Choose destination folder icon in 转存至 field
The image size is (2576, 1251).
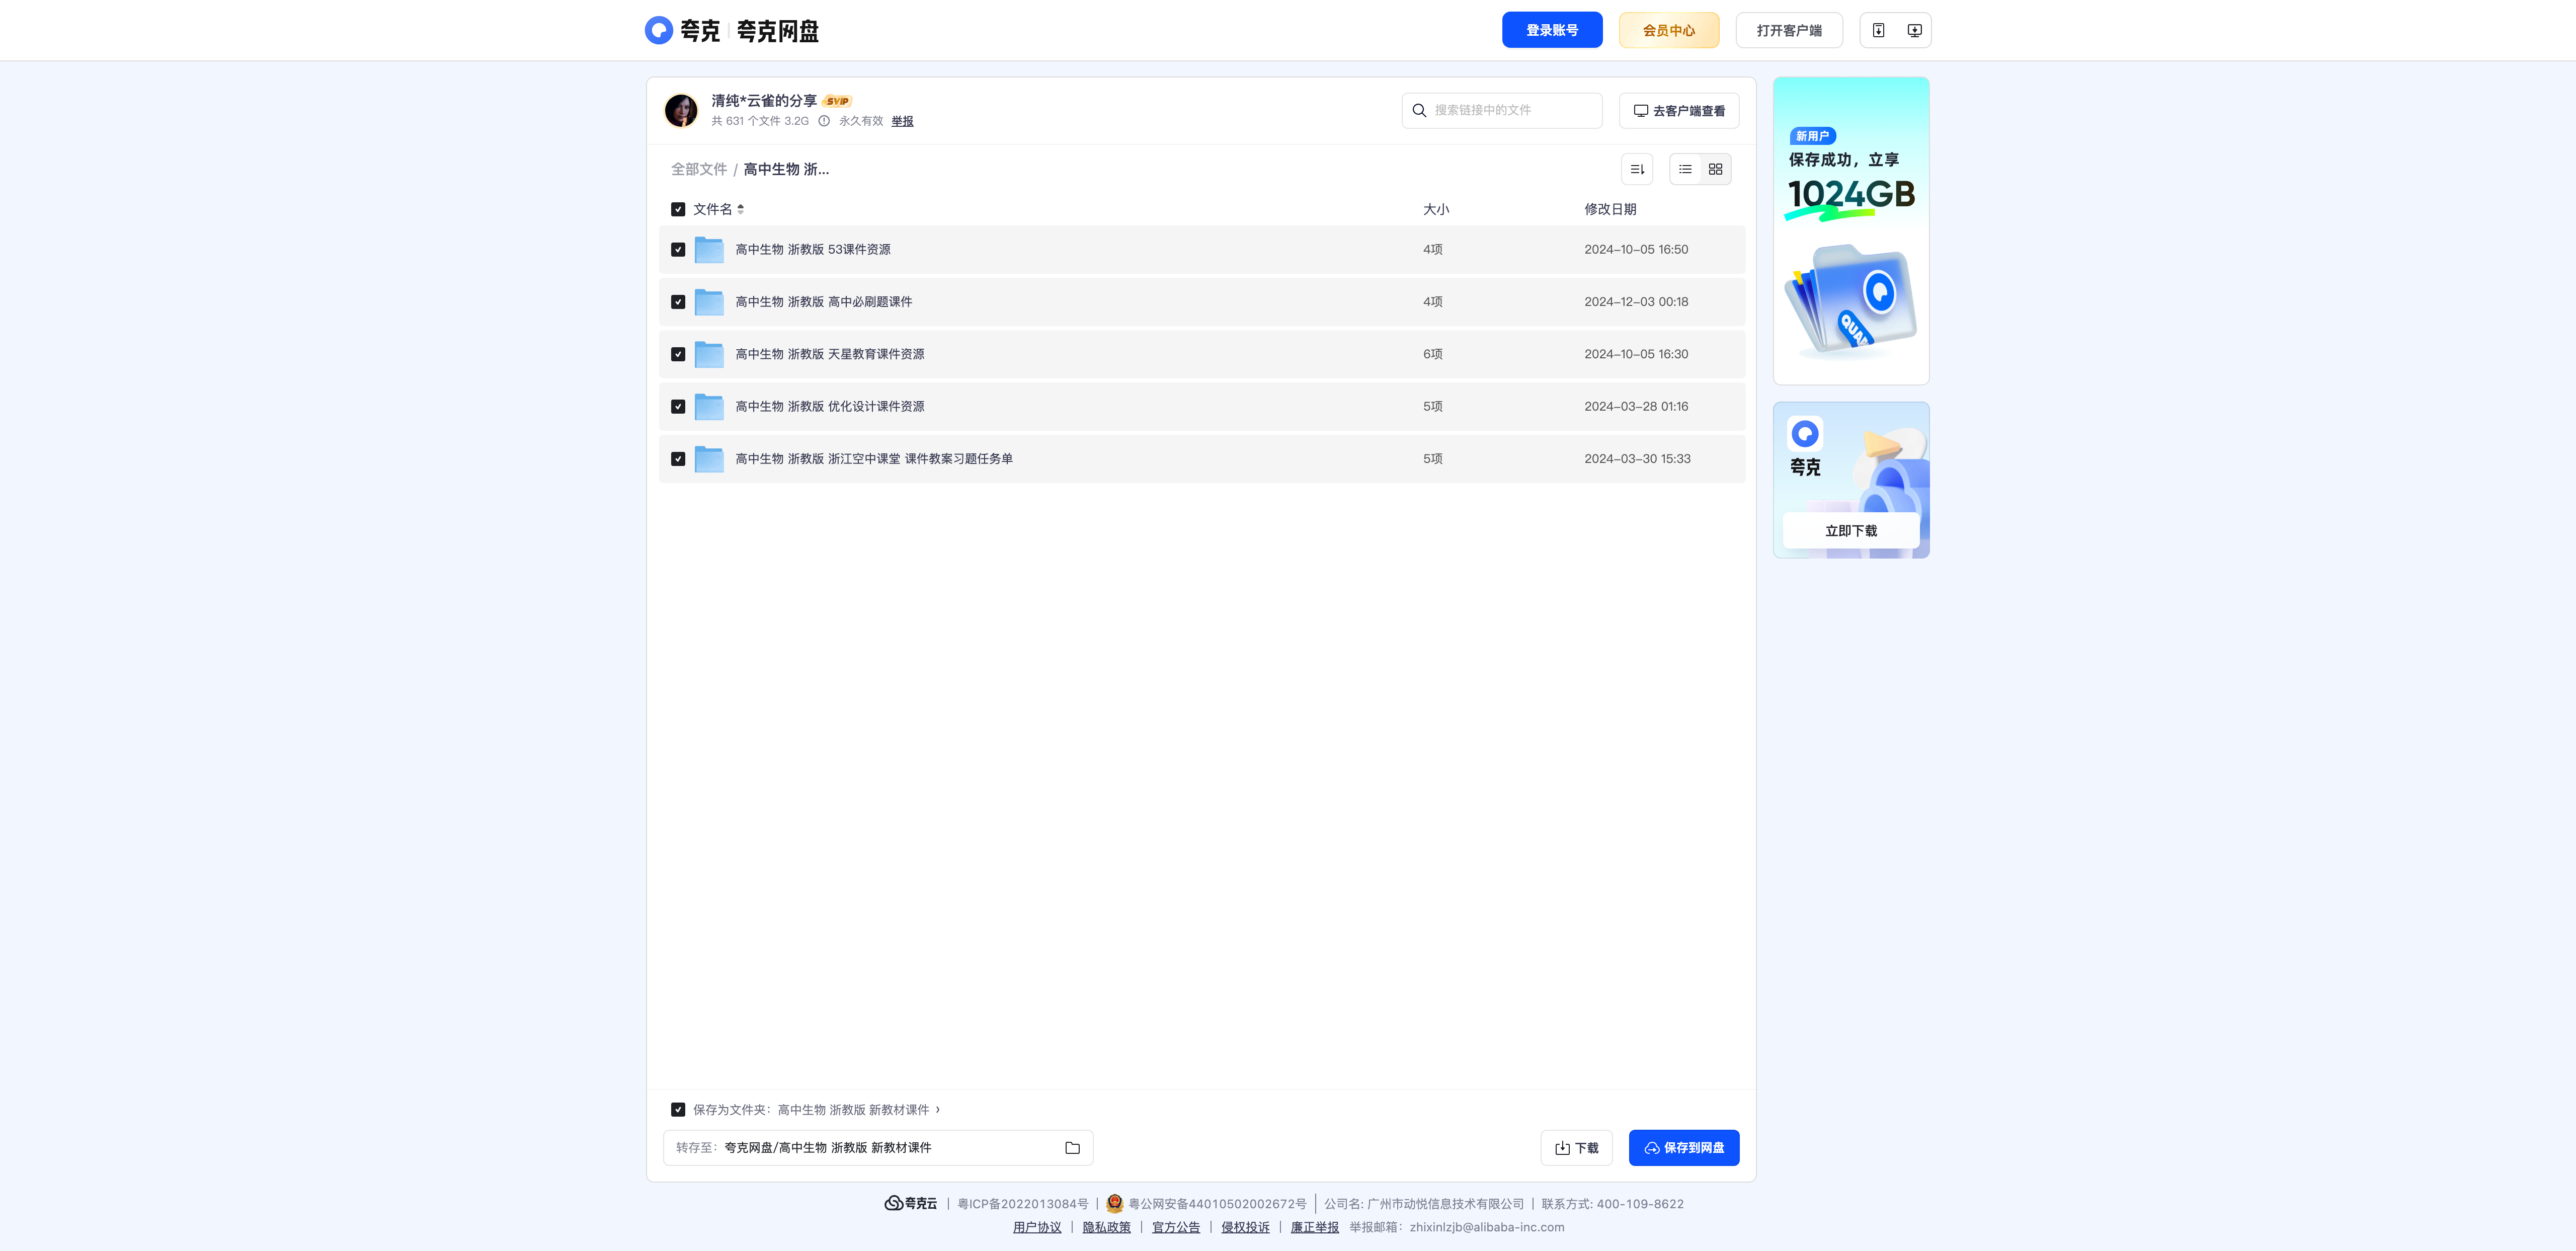point(1072,1148)
